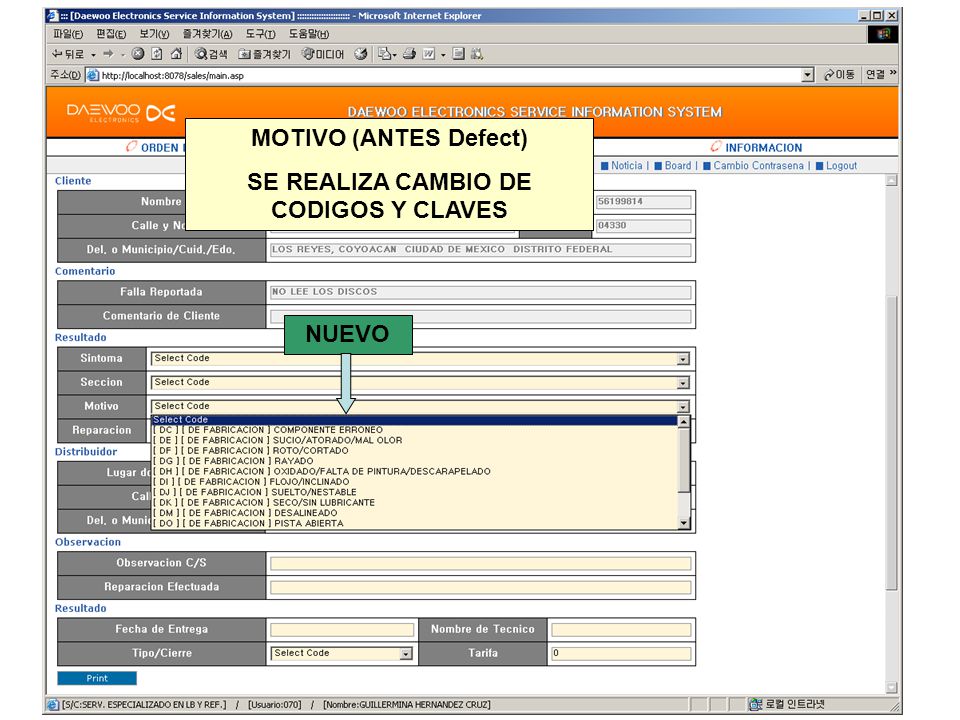960x720 pixels.
Task: Select DO PISTA ABIERTA option
Action: pos(414,523)
